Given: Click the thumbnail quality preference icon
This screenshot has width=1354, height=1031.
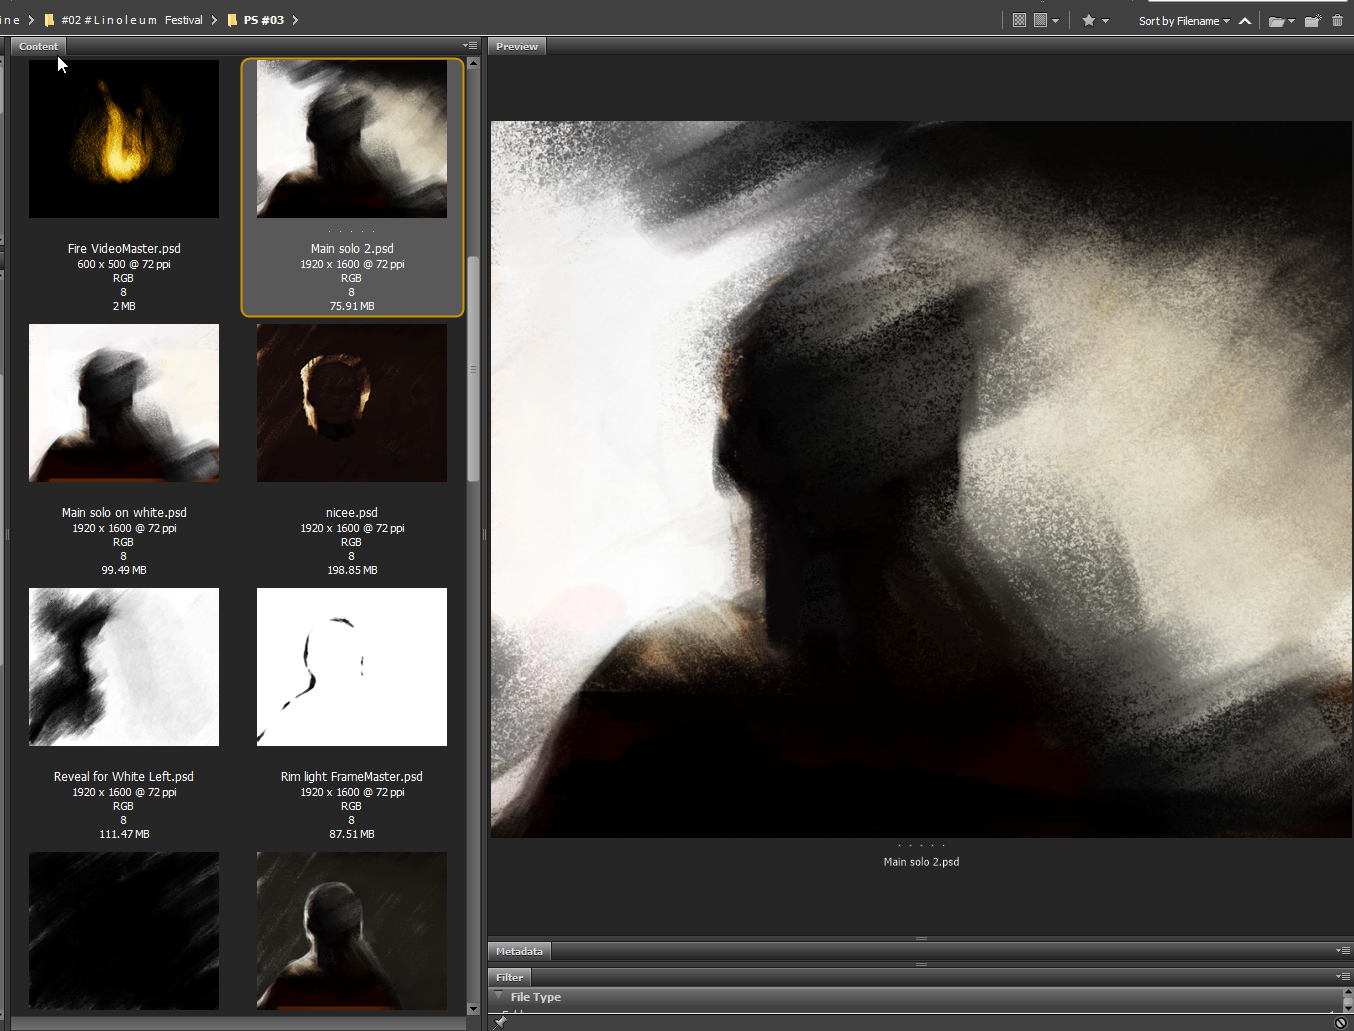Looking at the screenshot, I should pyautogui.click(x=1019, y=20).
